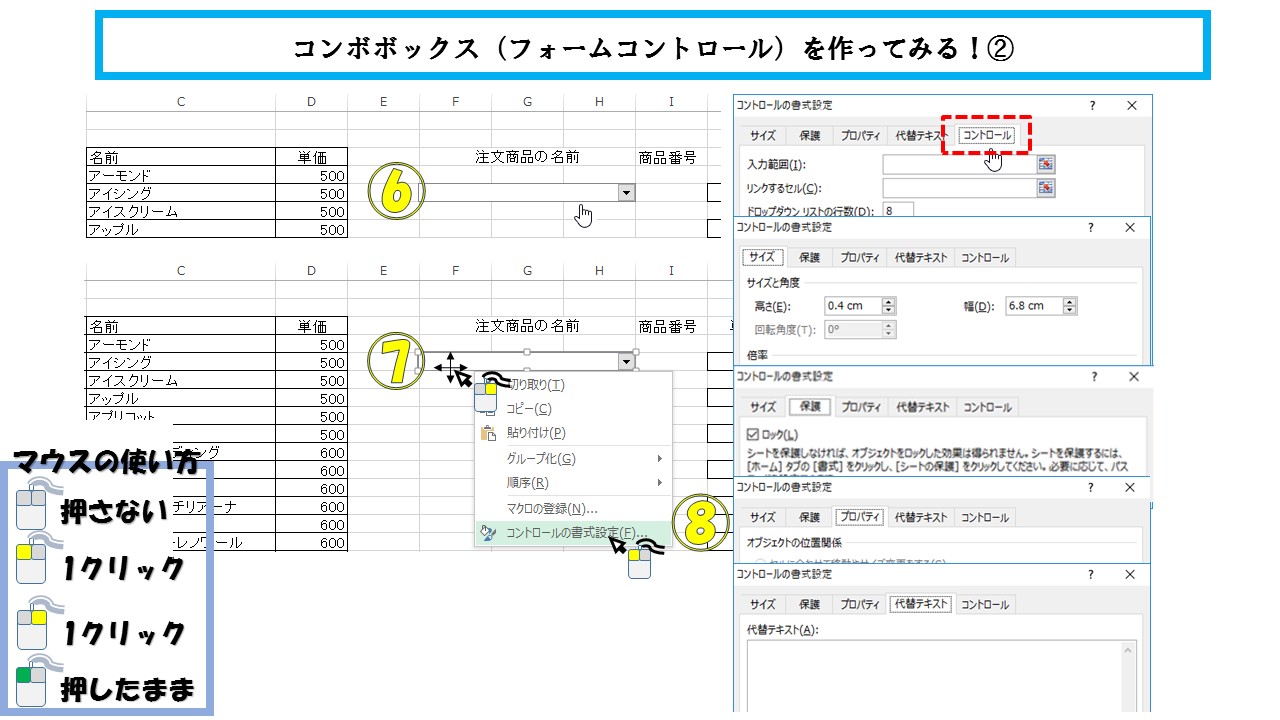Select highlighted コントロール tab in 入力範囲 dialog
The height and width of the screenshot is (720, 1280).
point(986,136)
